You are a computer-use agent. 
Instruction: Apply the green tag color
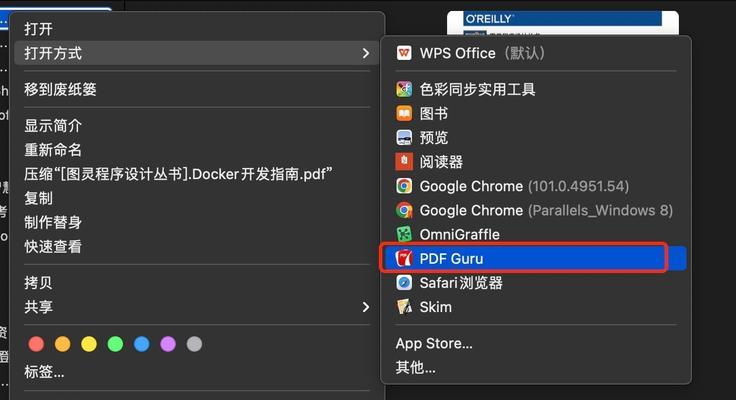(115, 344)
